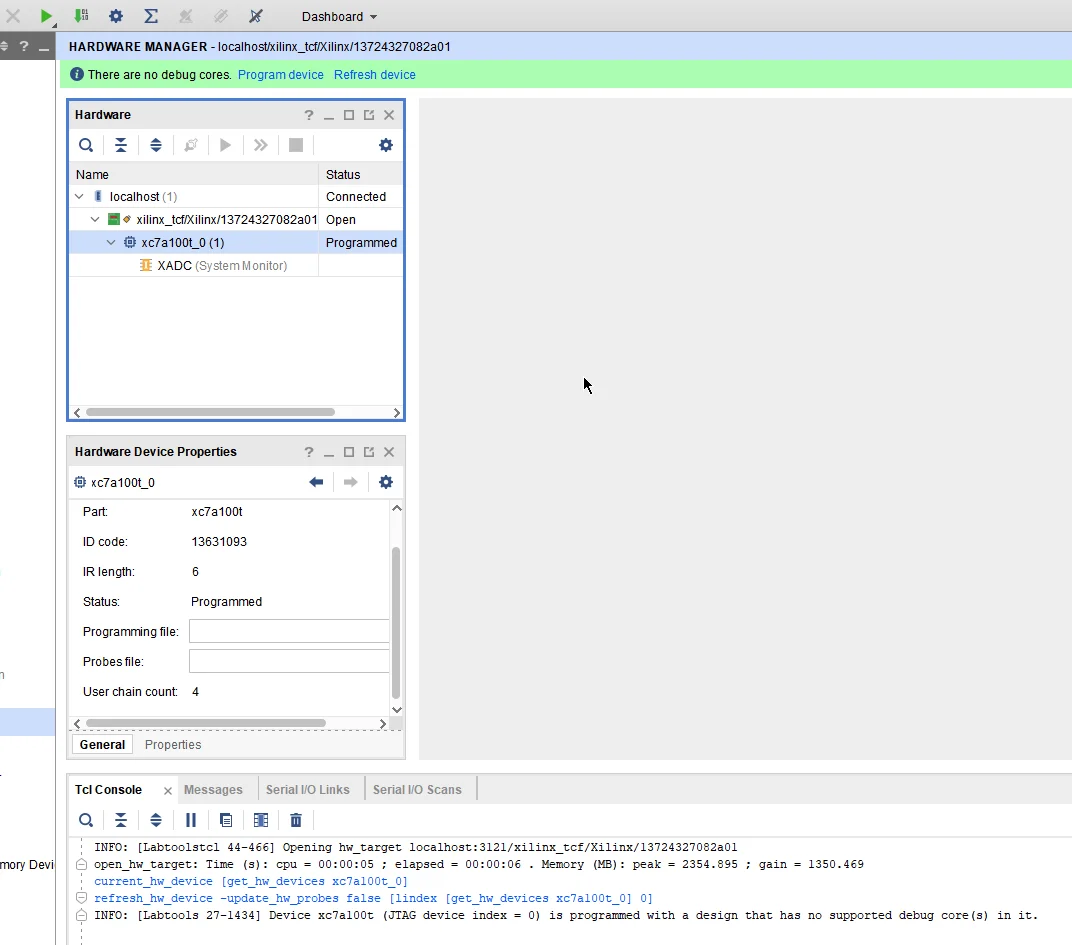The height and width of the screenshot is (945, 1072).
Task: Click the Properties panel horizontal scrollbar
Action: 206,723
